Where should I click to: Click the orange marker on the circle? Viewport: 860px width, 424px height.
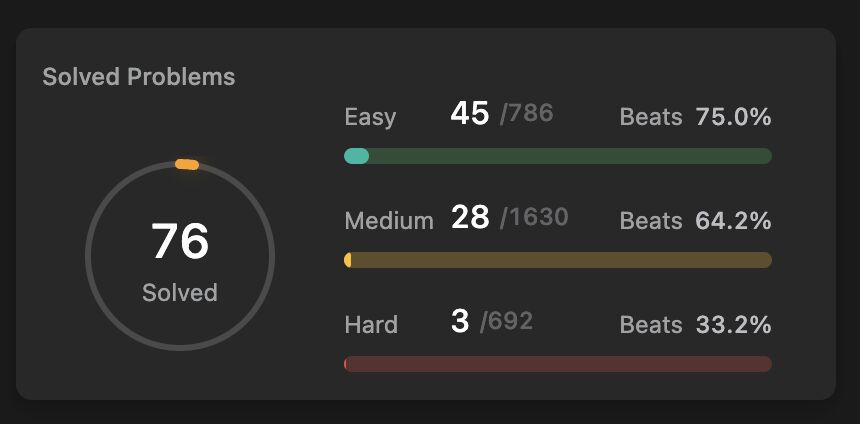(x=186, y=164)
